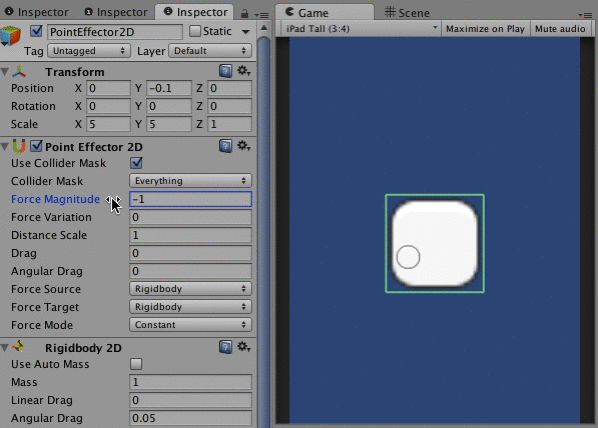Open Rigidbody 2D help reference

coord(225,347)
